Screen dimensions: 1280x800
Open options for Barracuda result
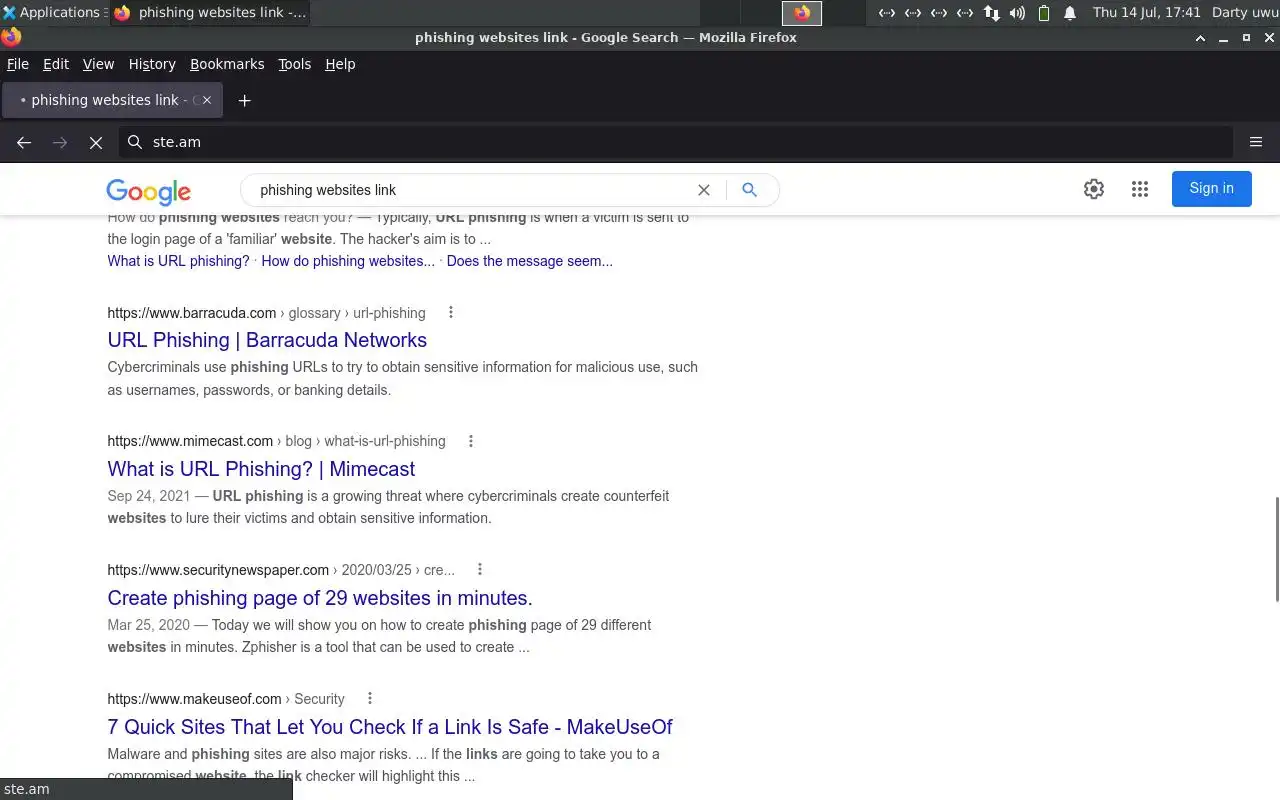pos(451,312)
